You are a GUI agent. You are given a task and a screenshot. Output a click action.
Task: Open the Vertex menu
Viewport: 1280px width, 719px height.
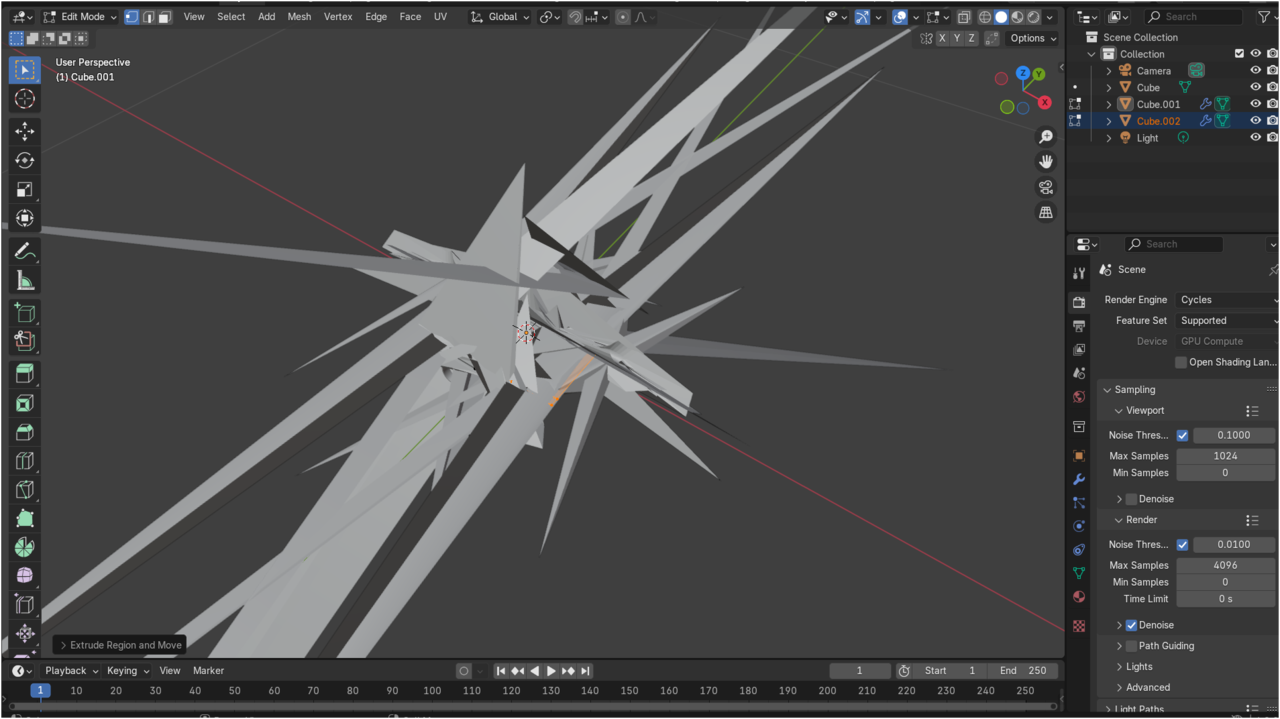[338, 17]
